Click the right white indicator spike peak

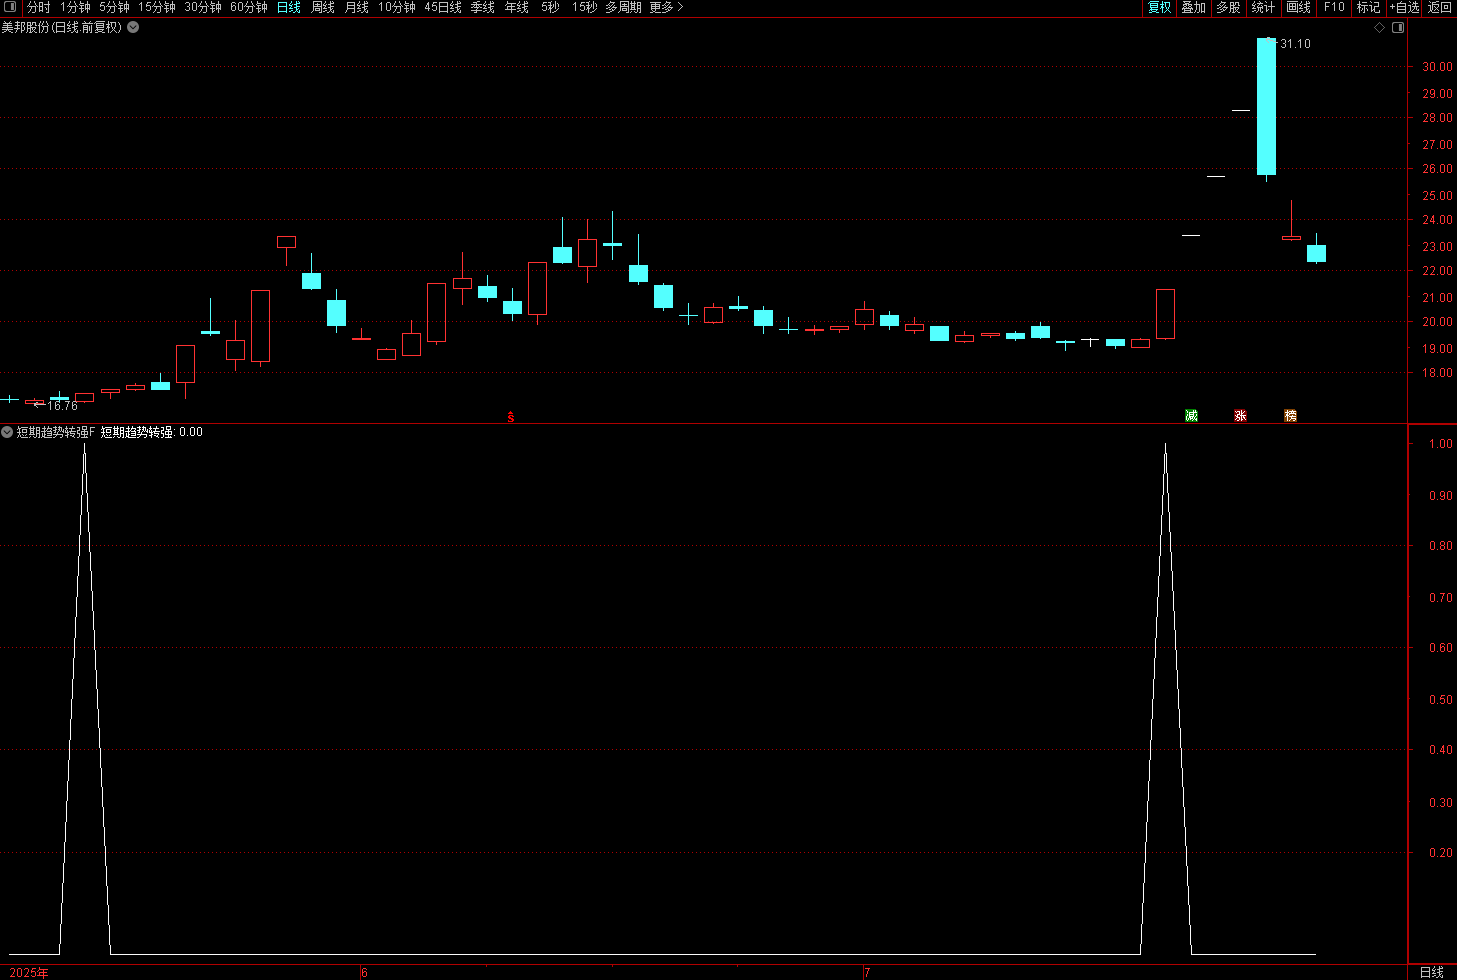[x=1165, y=446]
